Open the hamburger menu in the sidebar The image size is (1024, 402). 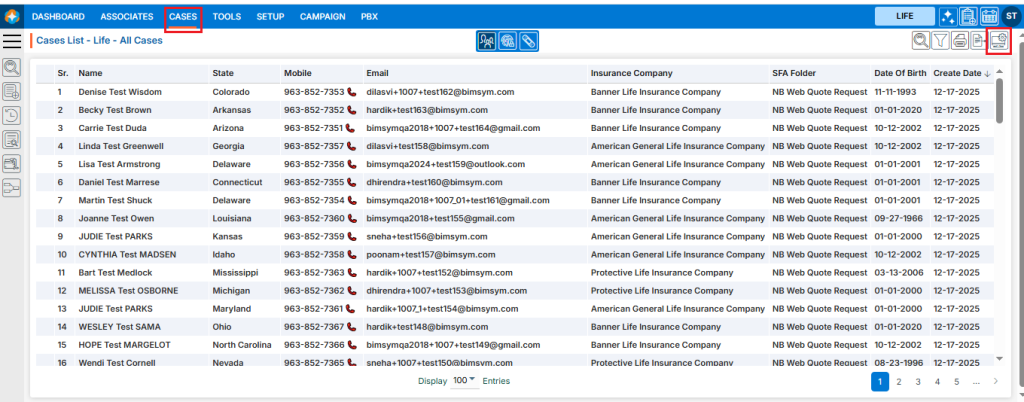click(x=13, y=41)
